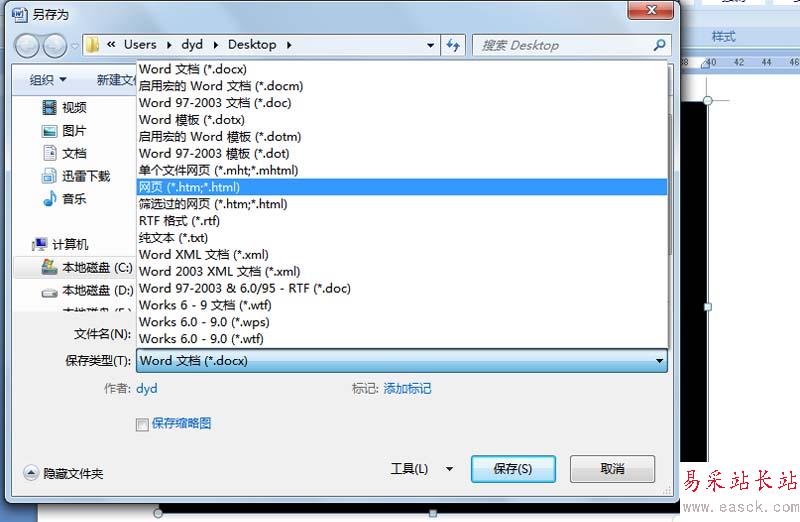Click Desktop in the address path

pos(252,45)
